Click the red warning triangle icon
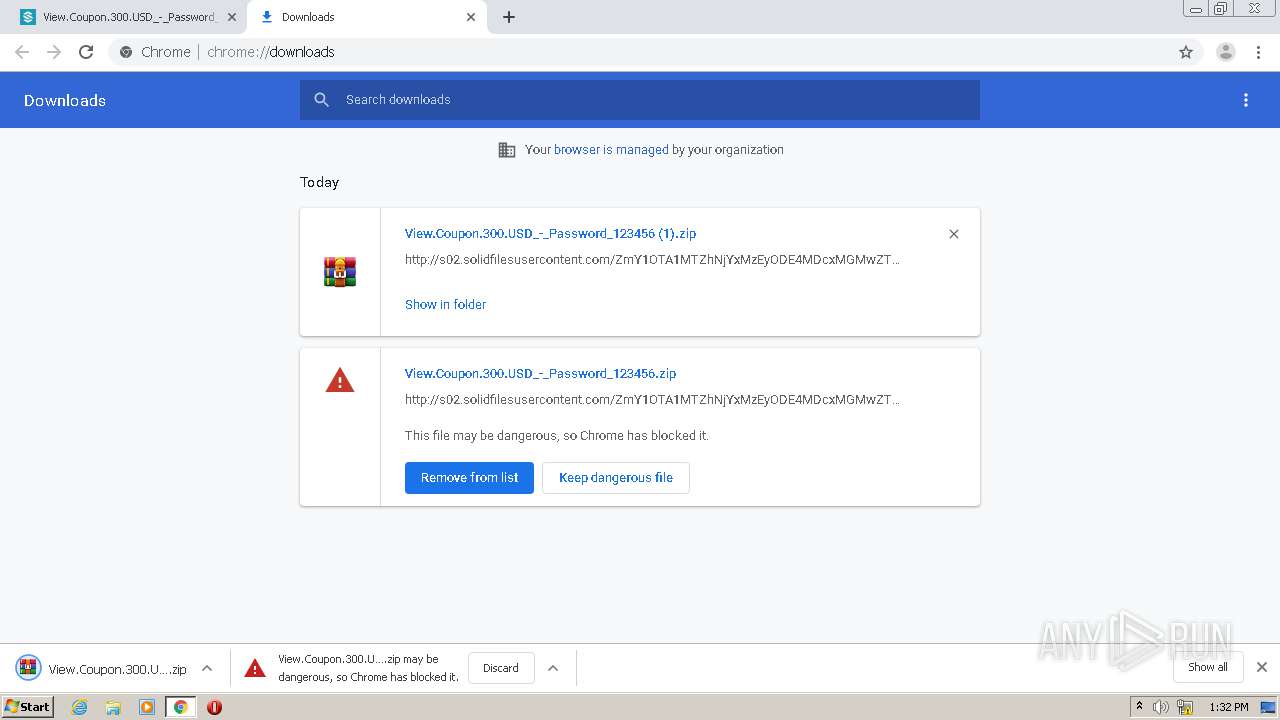The width and height of the screenshot is (1280, 720). (x=340, y=381)
